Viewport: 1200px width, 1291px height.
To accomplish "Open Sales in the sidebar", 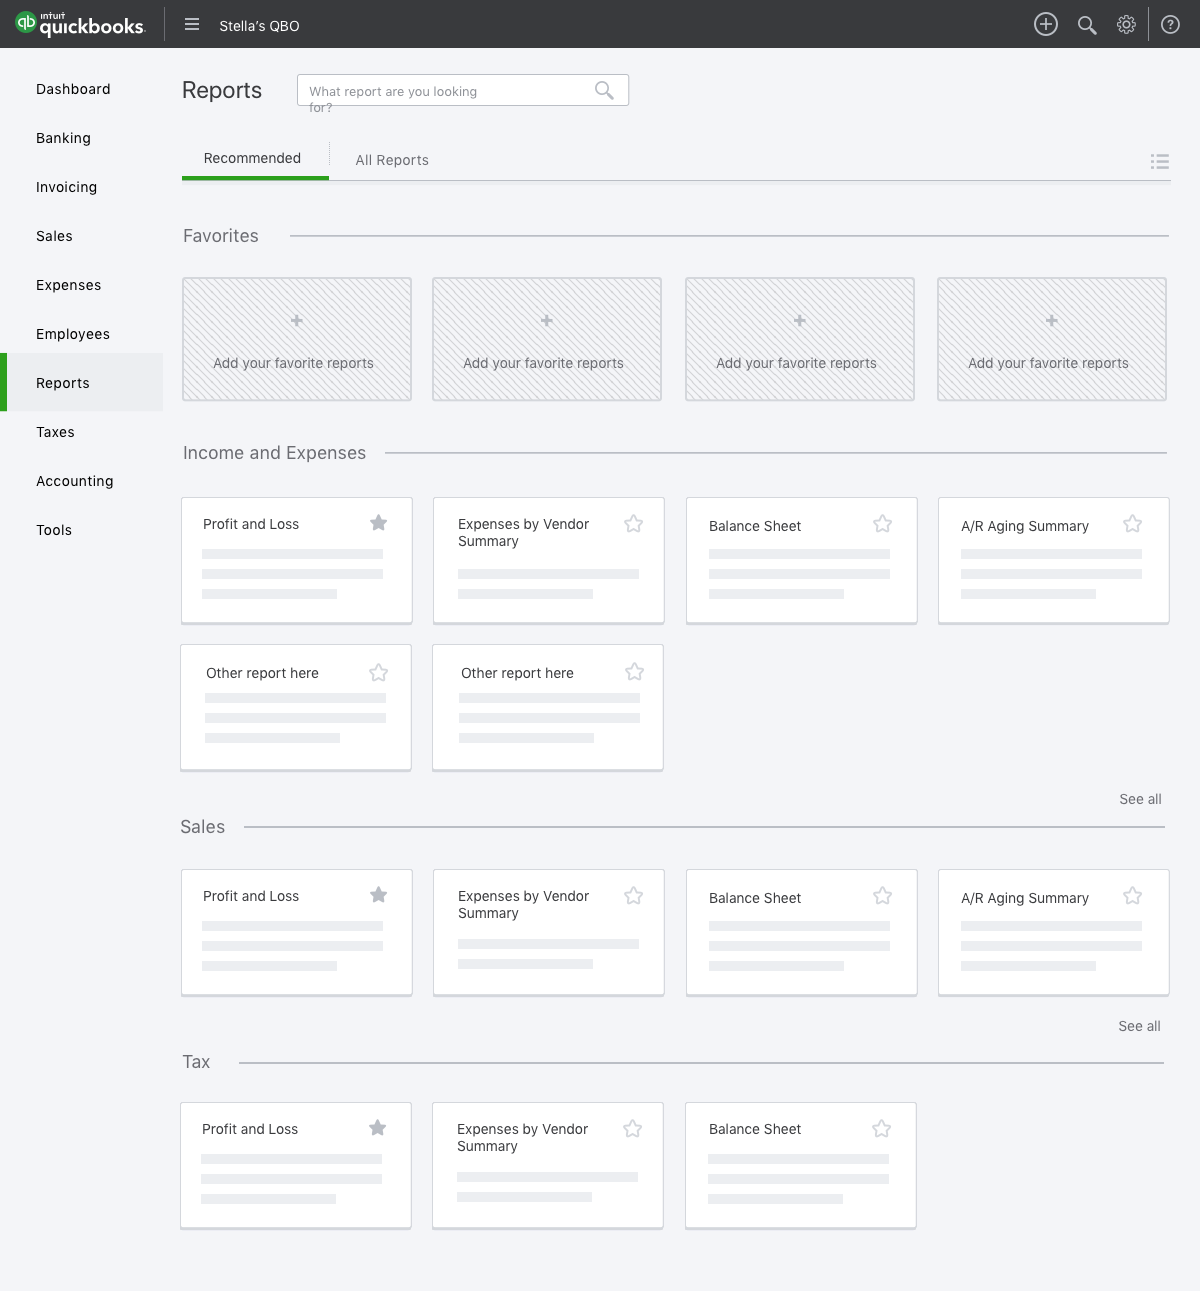I will pos(54,236).
